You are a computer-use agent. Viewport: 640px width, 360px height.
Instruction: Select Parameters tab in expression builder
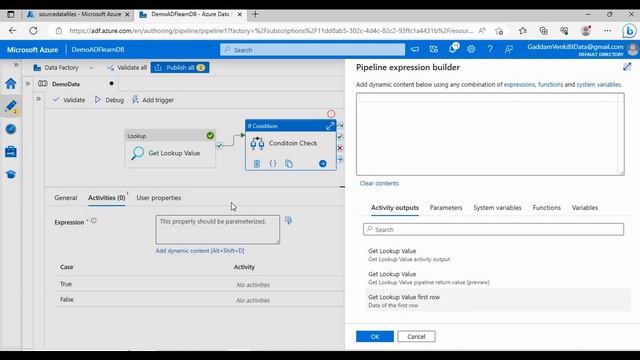point(446,208)
